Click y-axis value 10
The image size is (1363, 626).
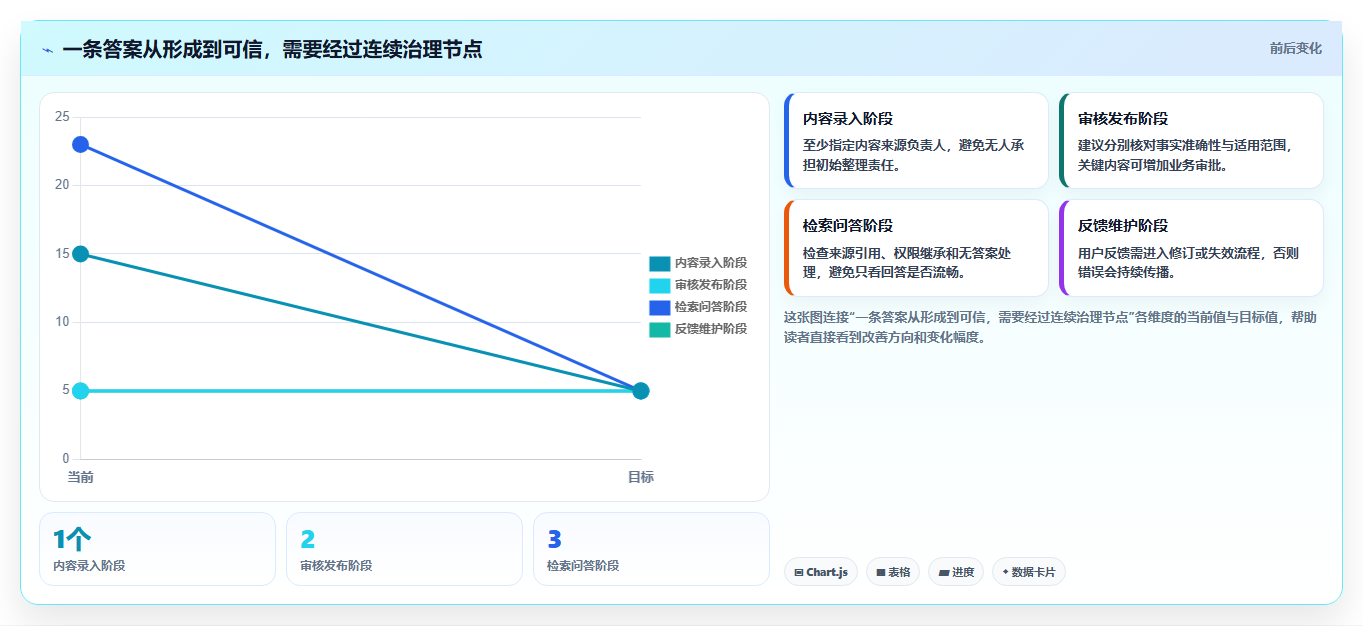click(62, 322)
